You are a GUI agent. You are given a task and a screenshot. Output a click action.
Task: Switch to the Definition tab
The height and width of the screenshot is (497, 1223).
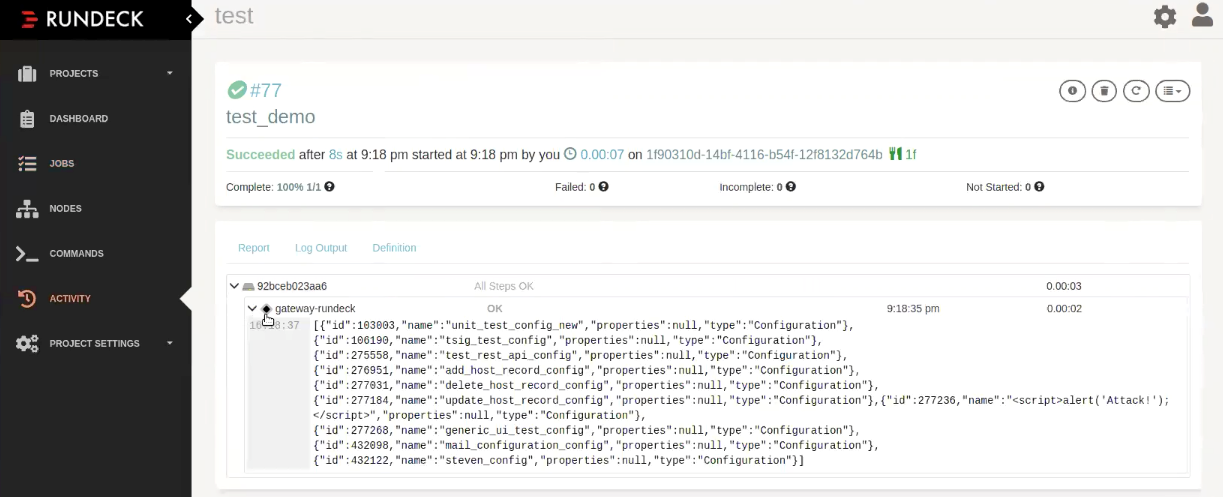click(394, 248)
